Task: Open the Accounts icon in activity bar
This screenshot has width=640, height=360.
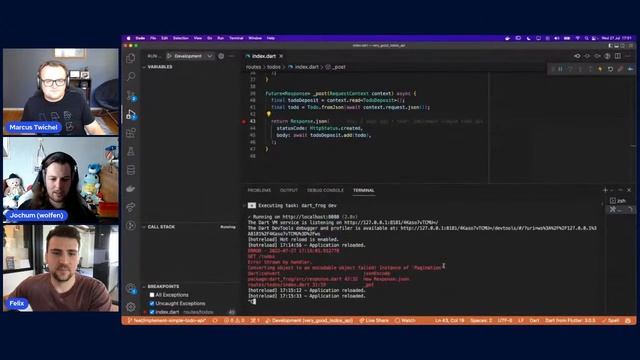Action: [131, 288]
